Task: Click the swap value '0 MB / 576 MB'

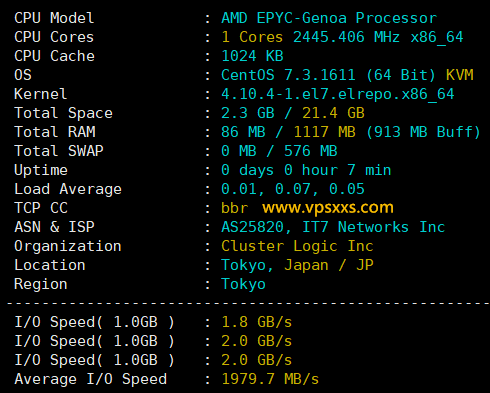Action: pos(279,151)
